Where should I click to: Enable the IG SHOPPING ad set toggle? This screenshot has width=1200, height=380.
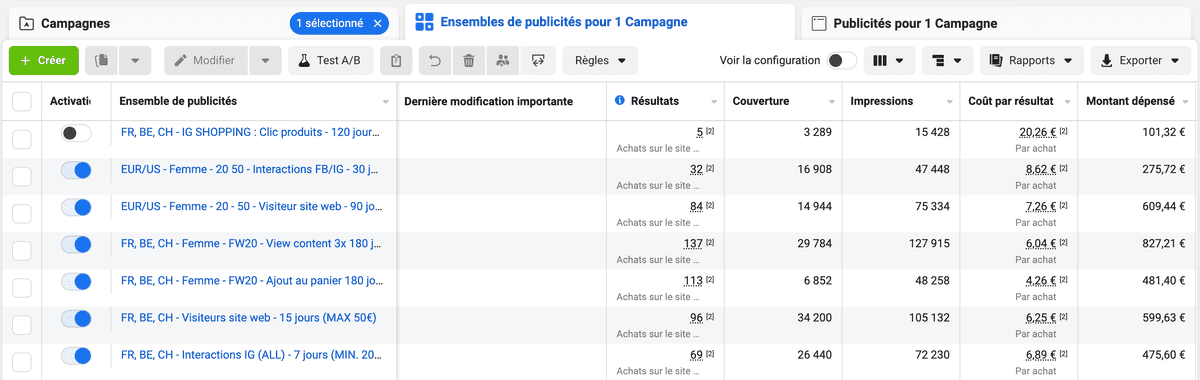[x=76, y=133]
